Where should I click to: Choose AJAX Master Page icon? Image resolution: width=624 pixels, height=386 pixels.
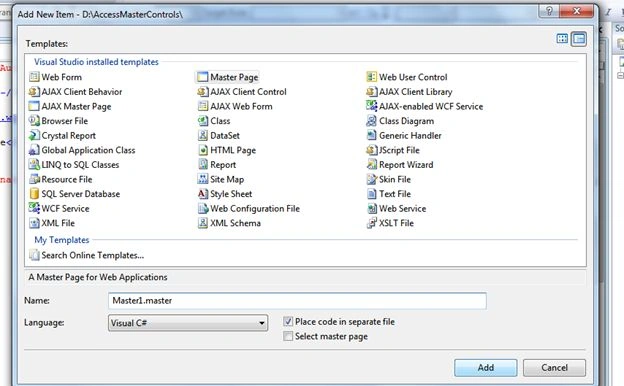[x=34, y=106]
